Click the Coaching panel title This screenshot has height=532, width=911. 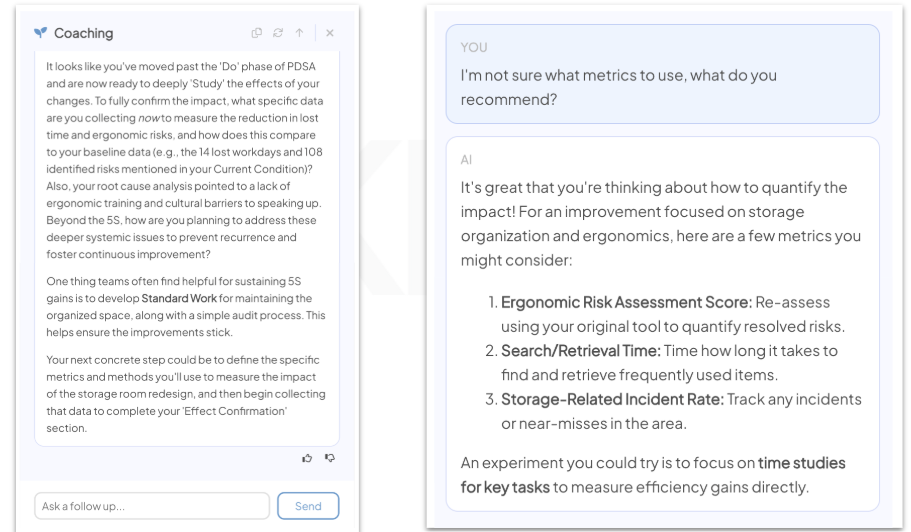pos(84,33)
